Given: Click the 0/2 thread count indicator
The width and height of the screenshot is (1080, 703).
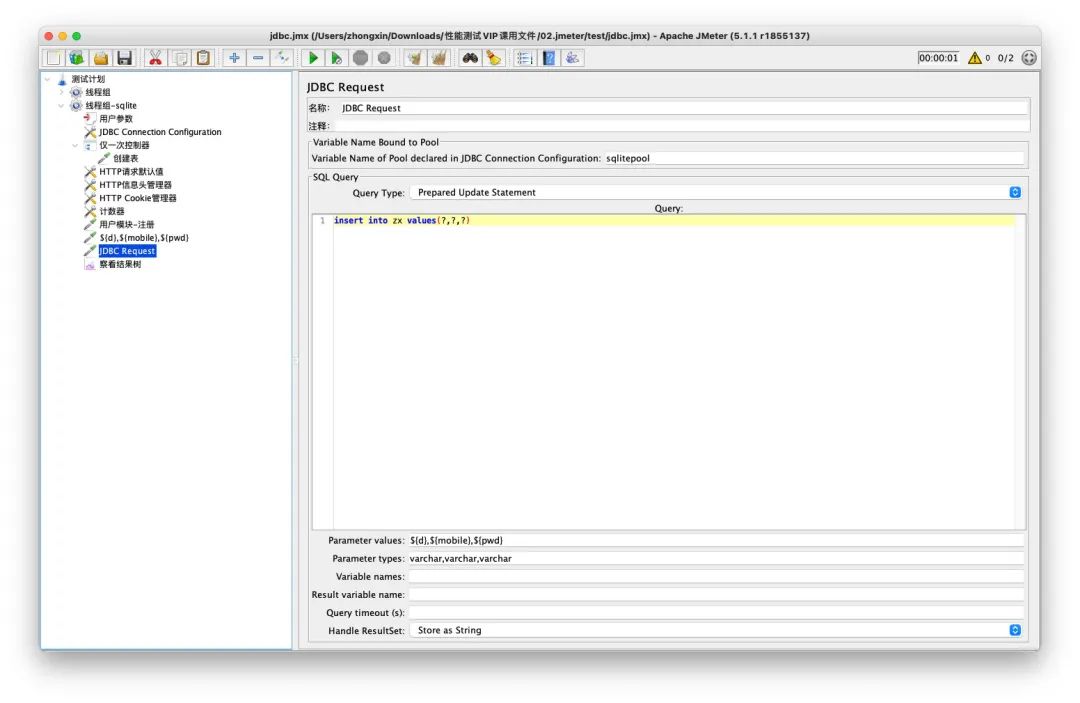Looking at the screenshot, I should (1006, 58).
